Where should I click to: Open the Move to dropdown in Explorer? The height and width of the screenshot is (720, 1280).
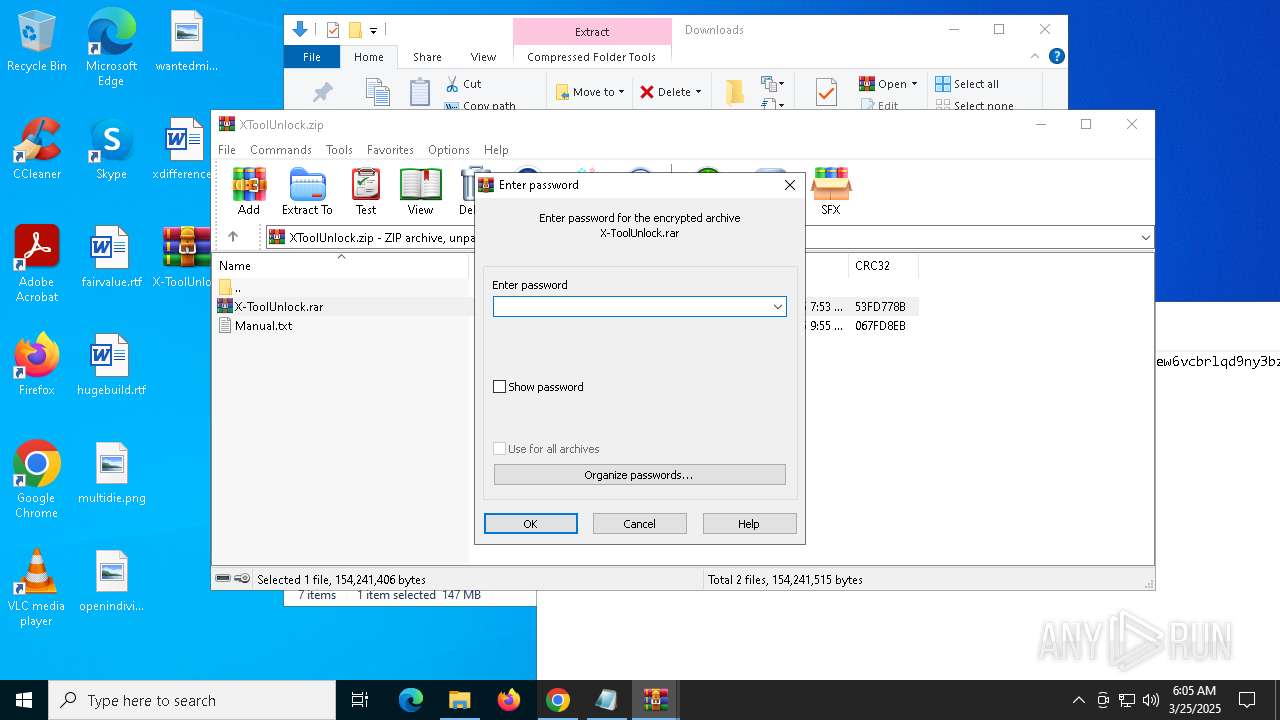(590, 92)
